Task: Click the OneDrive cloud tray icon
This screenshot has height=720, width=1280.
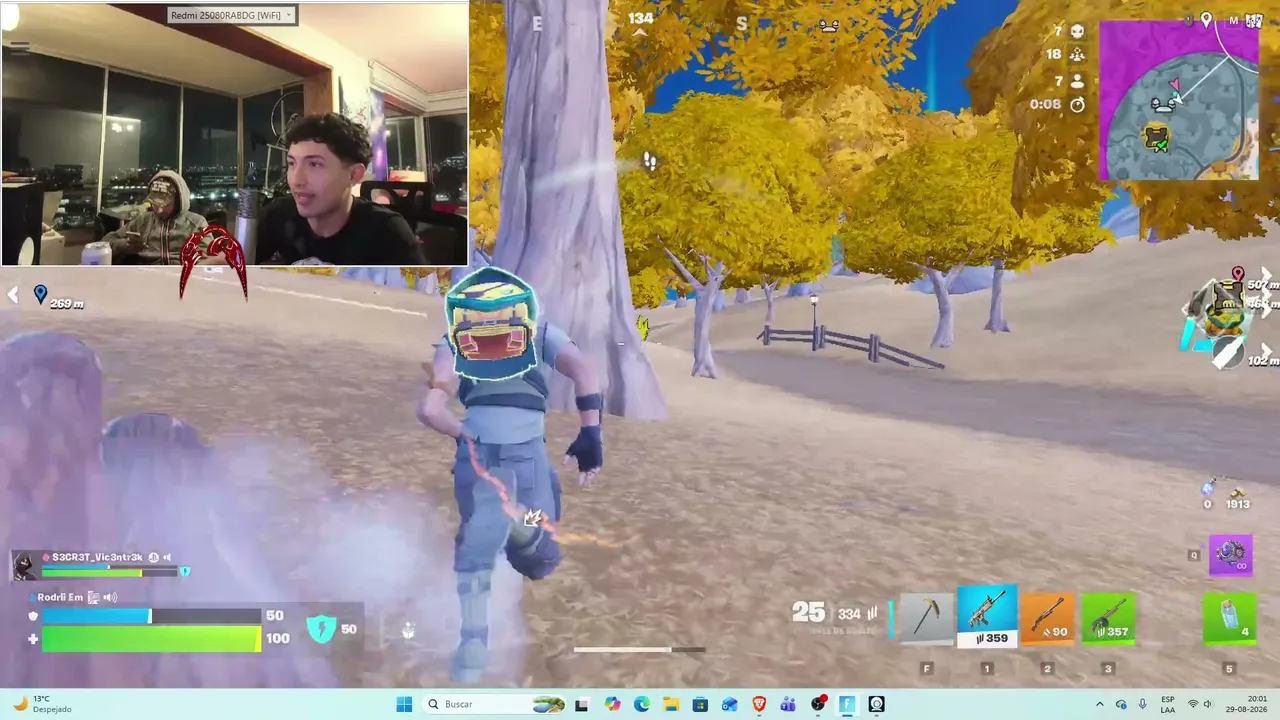Action: [1121, 704]
